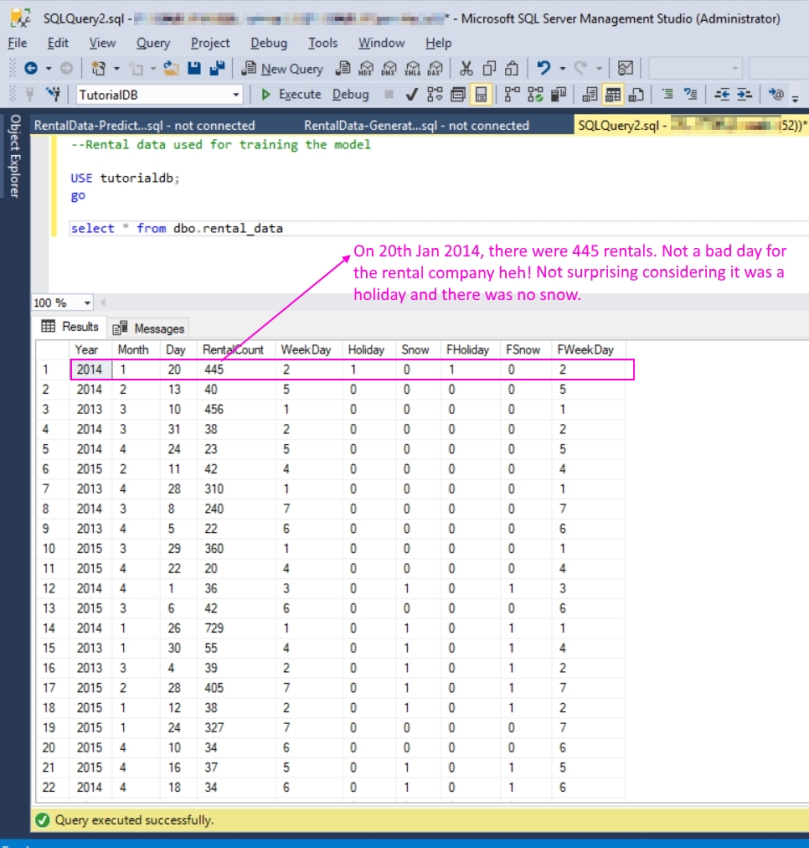Toggle Include Actual Execution Plan

click(x=511, y=94)
